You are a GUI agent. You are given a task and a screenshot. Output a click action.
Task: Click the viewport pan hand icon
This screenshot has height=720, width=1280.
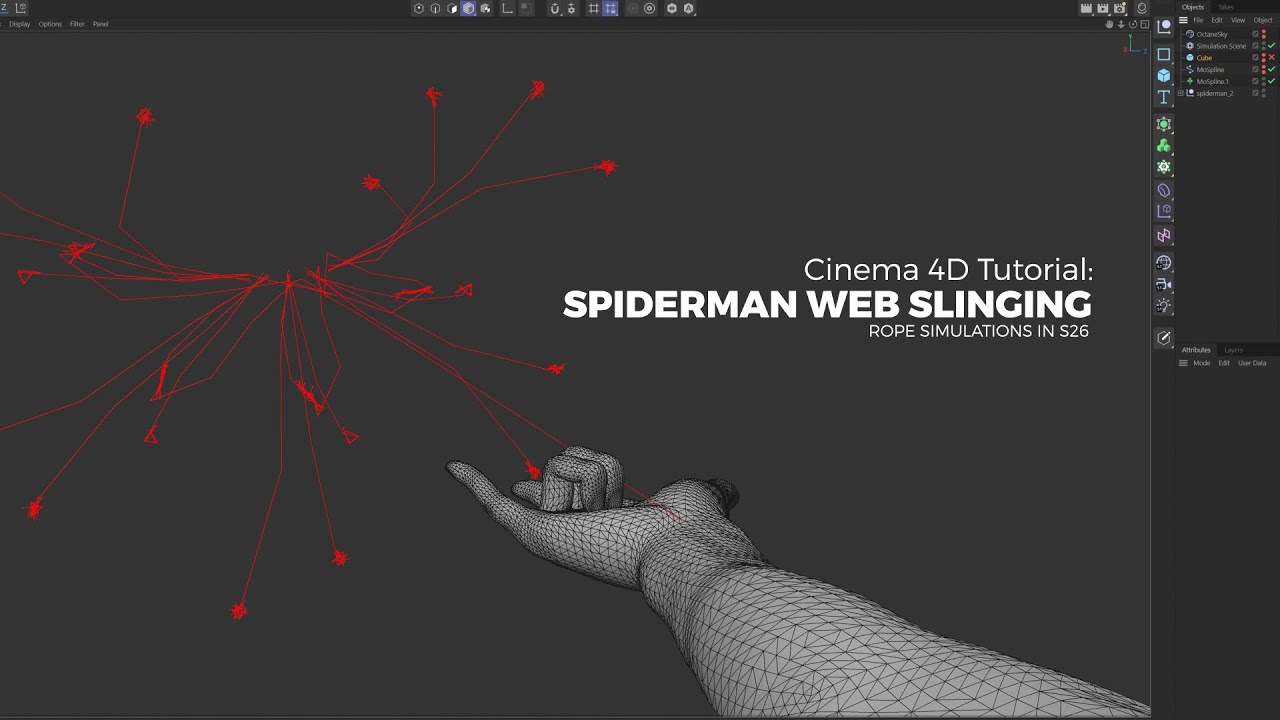(x=1109, y=24)
